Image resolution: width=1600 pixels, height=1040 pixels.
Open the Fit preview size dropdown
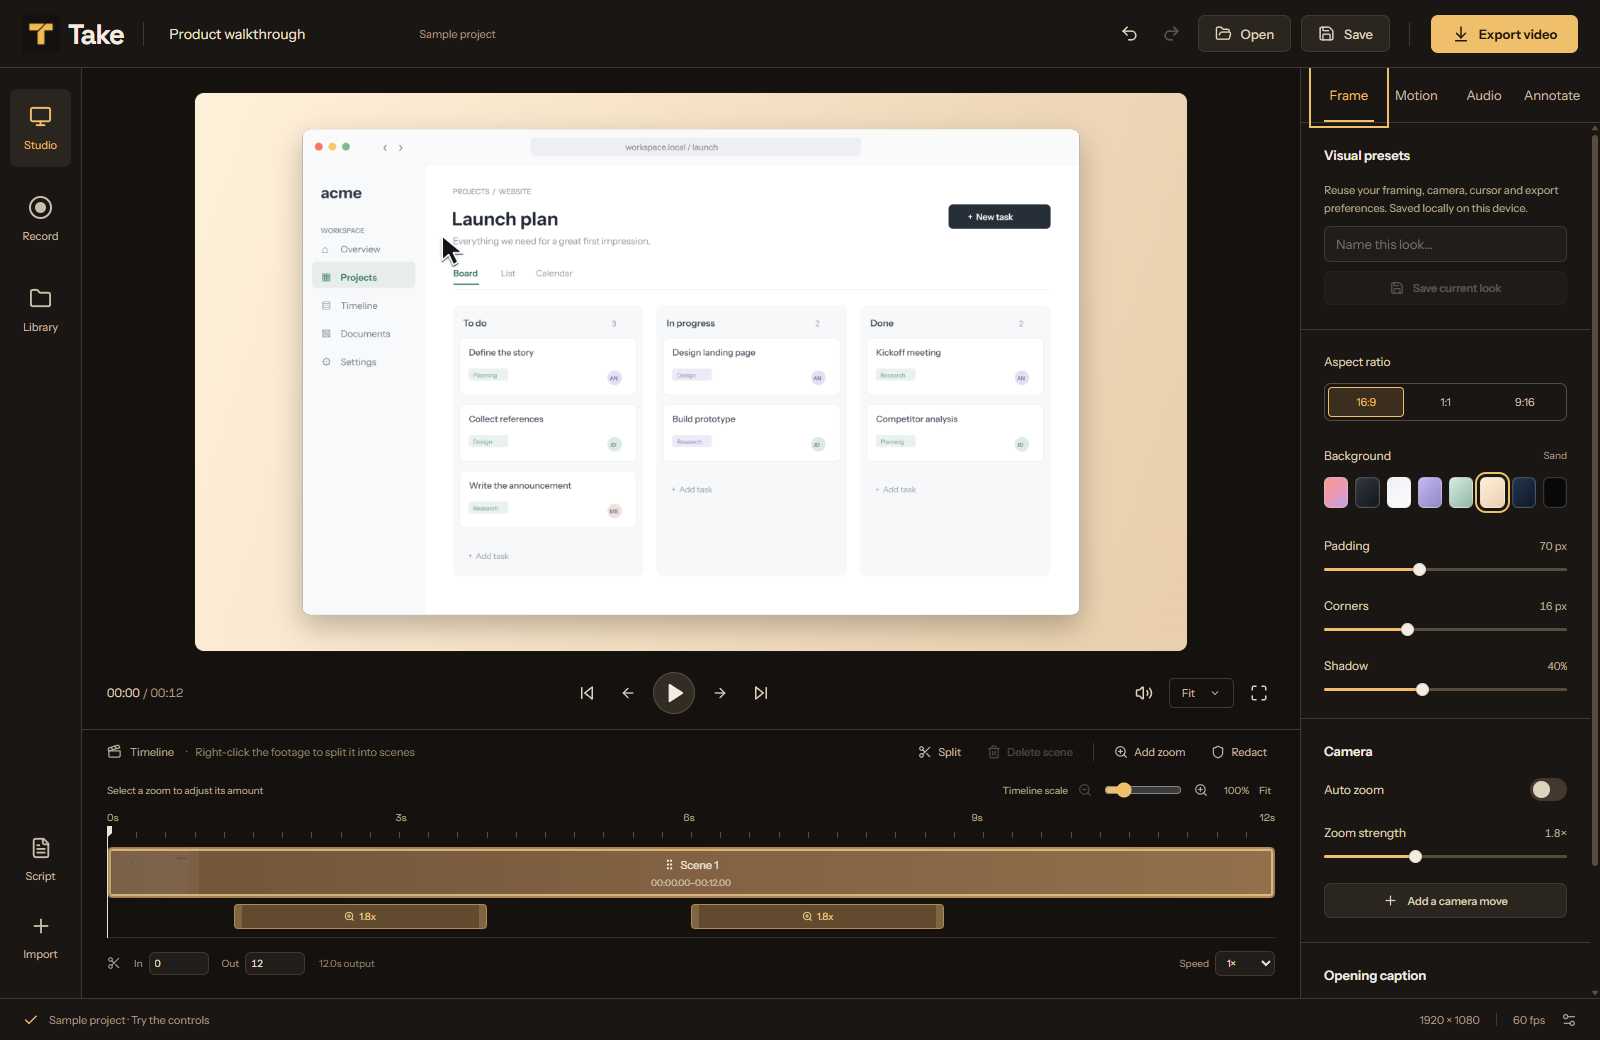1201,693
